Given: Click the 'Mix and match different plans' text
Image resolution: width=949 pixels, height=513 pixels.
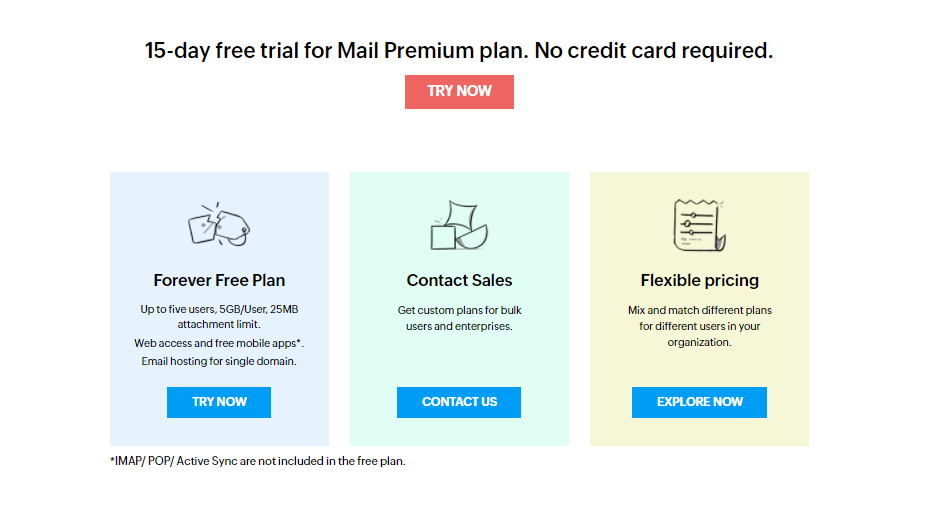Looking at the screenshot, I should 700,326.
